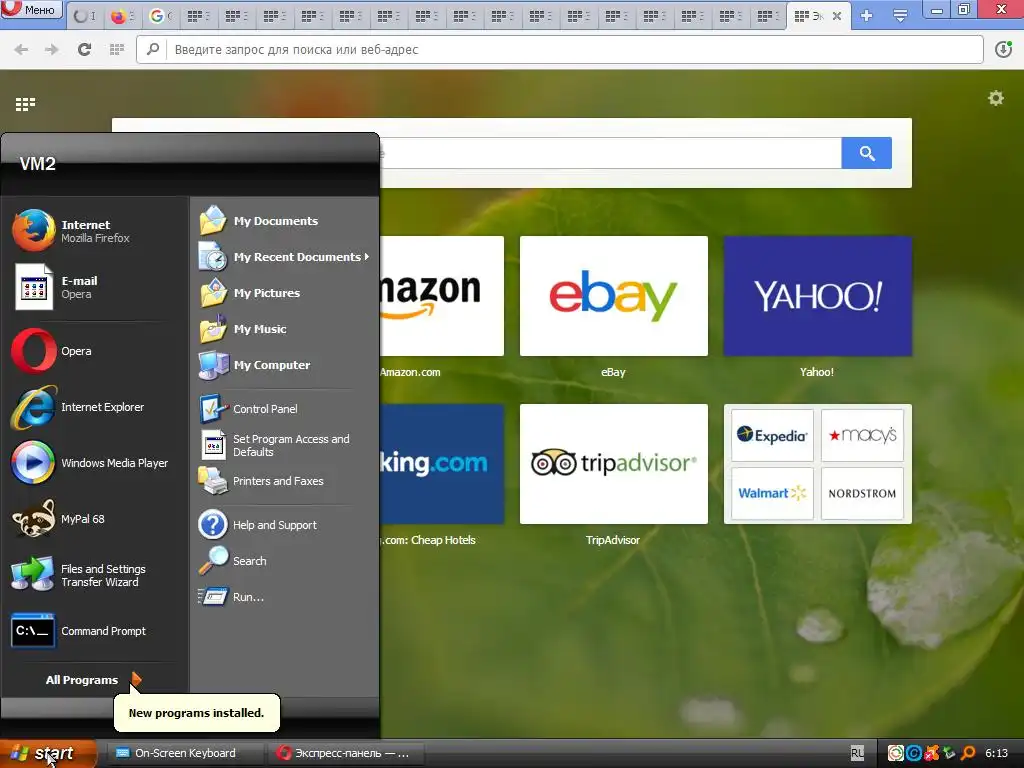Screen dimensions: 1024x768
Task: Click the Speed Dial grid toolbar icon
Action: coord(116,49)
